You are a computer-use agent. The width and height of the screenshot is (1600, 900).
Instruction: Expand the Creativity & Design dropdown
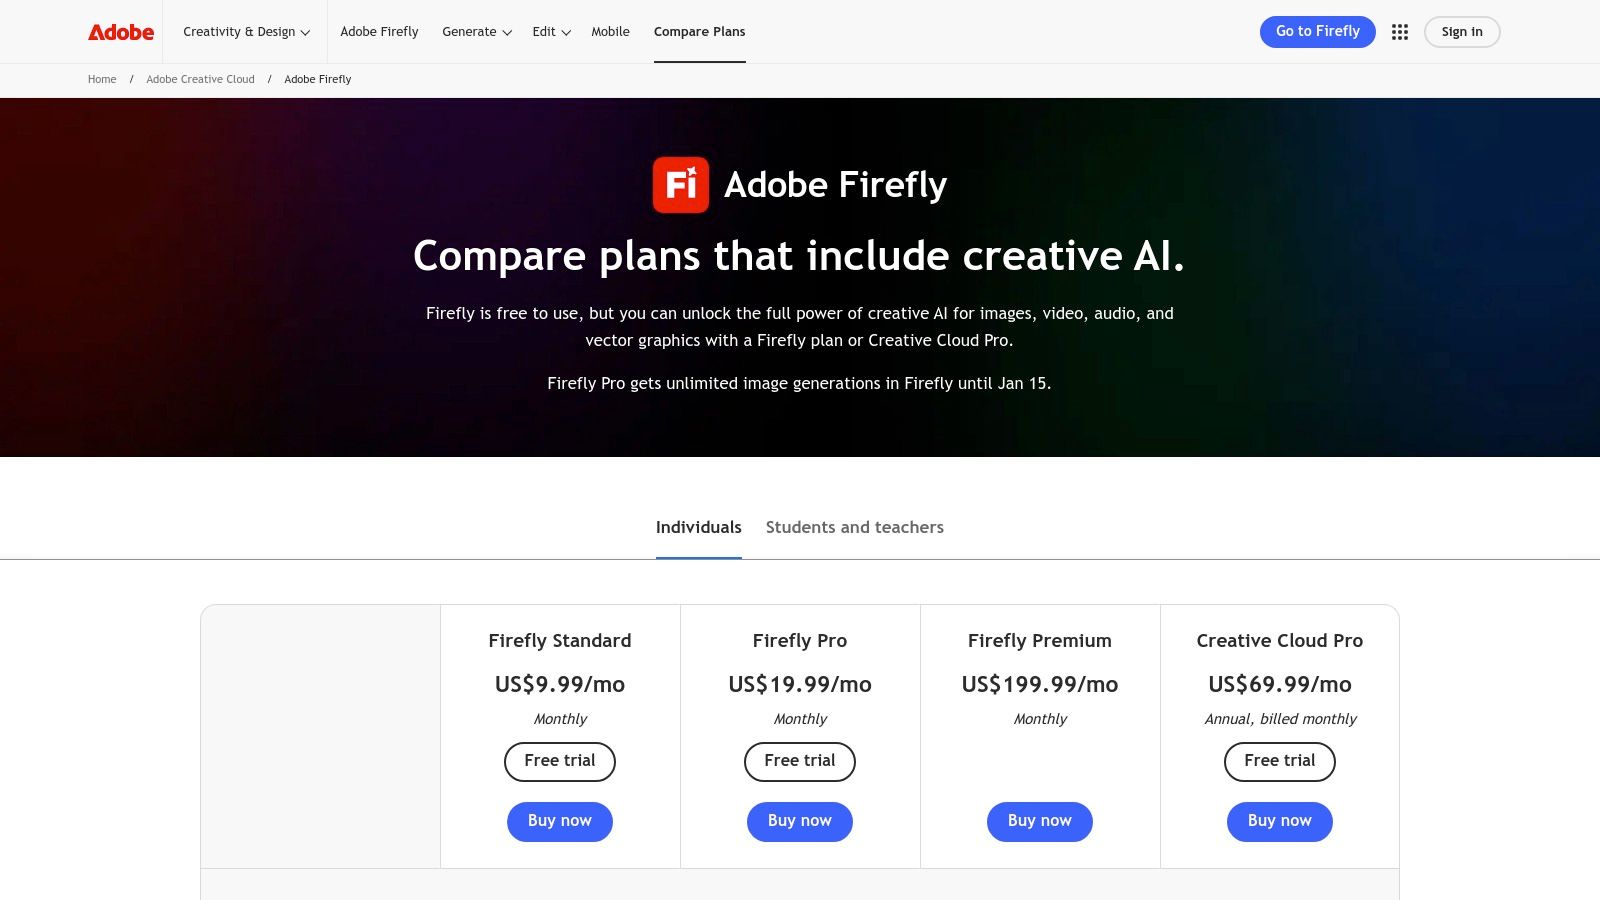[245, 31]
